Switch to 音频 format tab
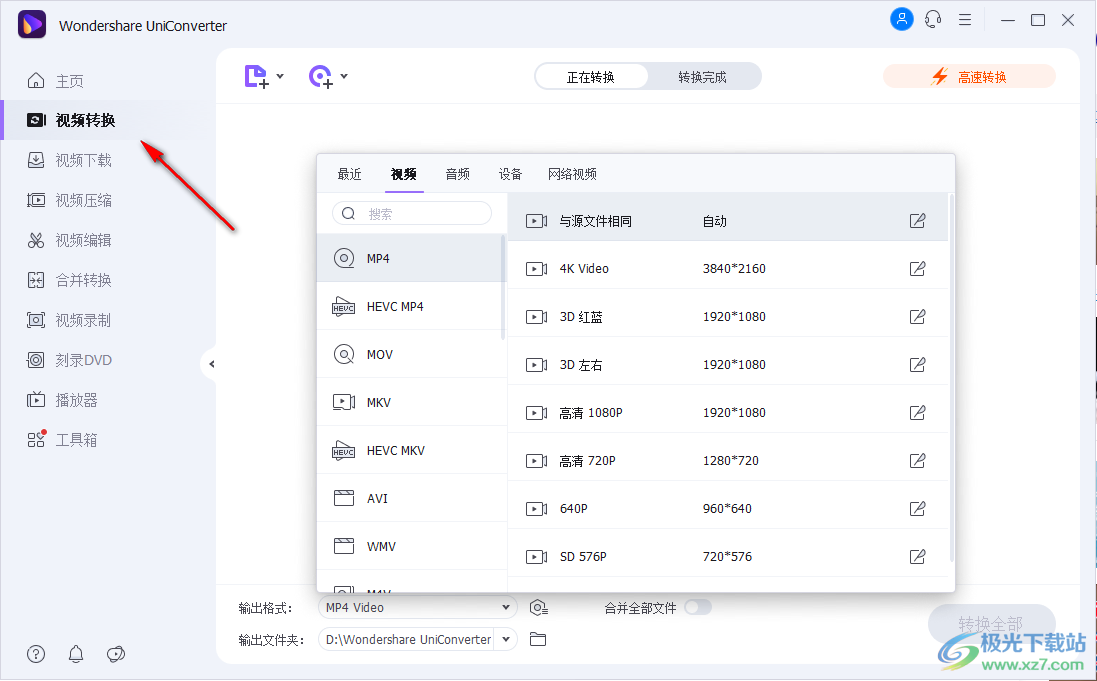Viewport: 1097px width, 681px height. point(458,174)
